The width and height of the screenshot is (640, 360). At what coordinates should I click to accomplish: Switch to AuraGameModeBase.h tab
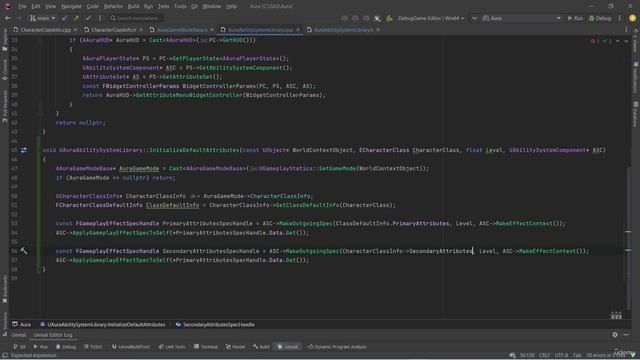point(182,30)
